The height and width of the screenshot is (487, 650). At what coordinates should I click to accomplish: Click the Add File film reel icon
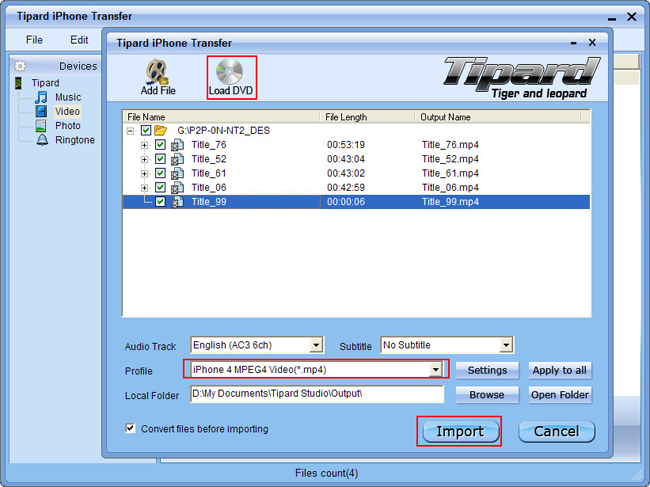click(156, 71)
